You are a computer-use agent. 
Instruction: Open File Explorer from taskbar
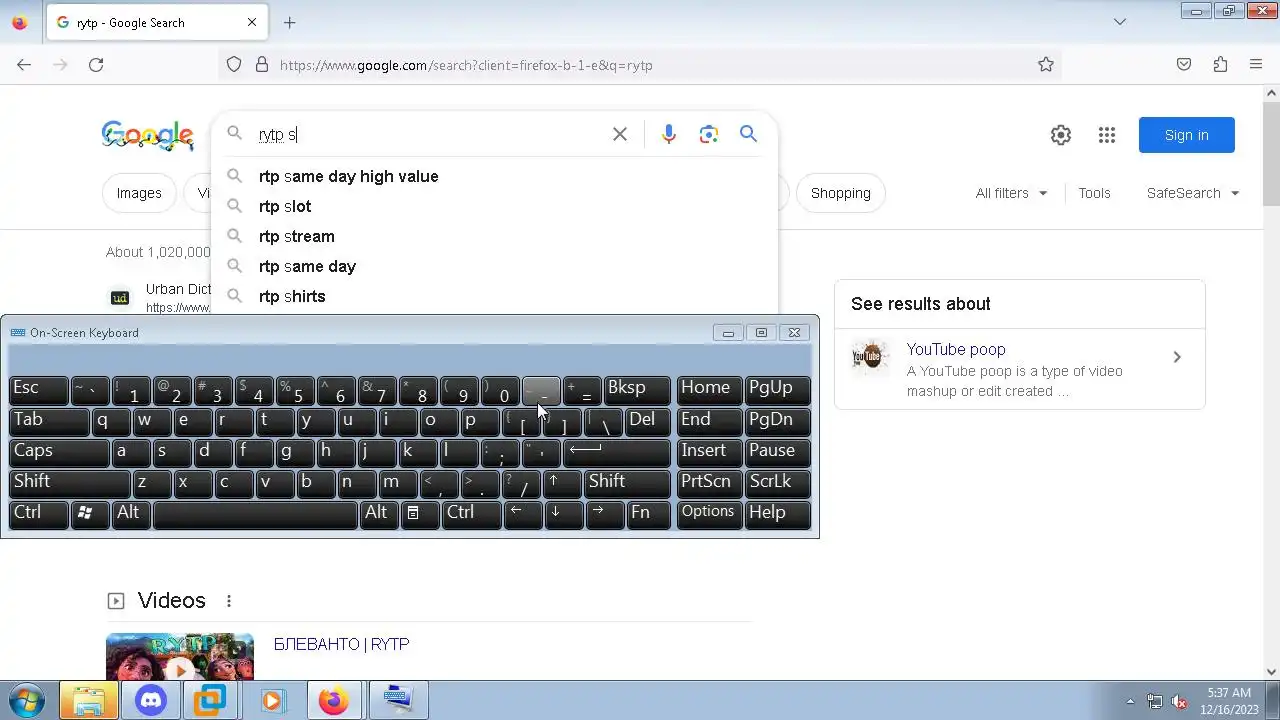tap(88, 701)
